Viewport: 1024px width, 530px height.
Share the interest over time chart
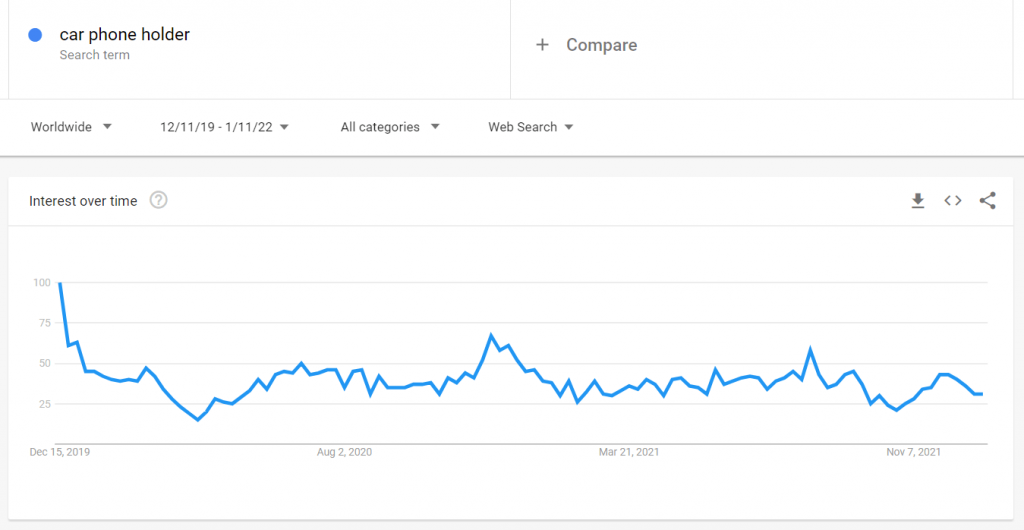click(x=987, y=201)
